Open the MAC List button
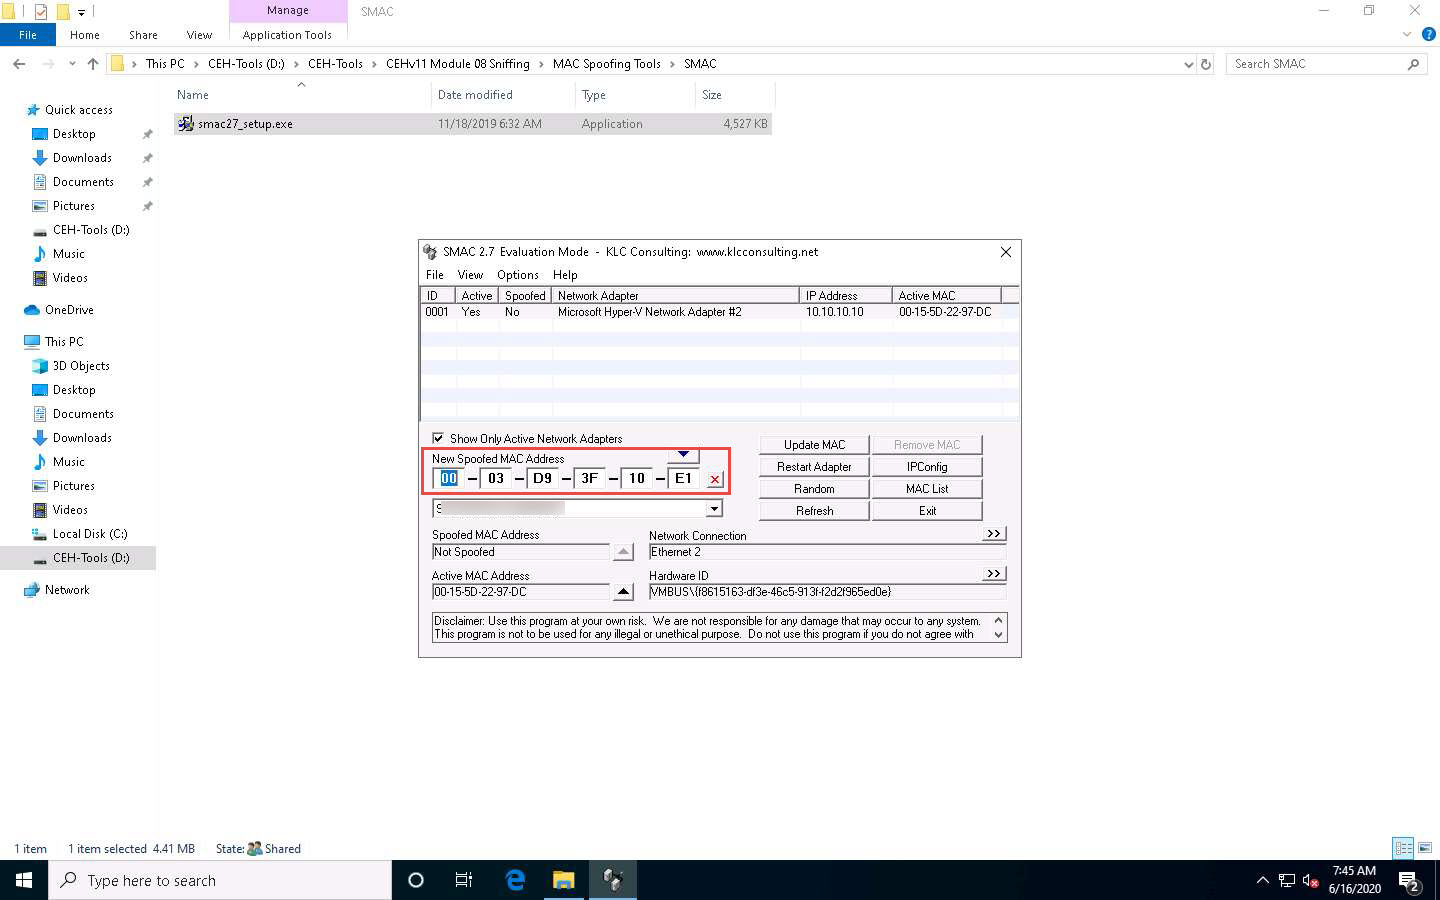 tap(927, 489)
